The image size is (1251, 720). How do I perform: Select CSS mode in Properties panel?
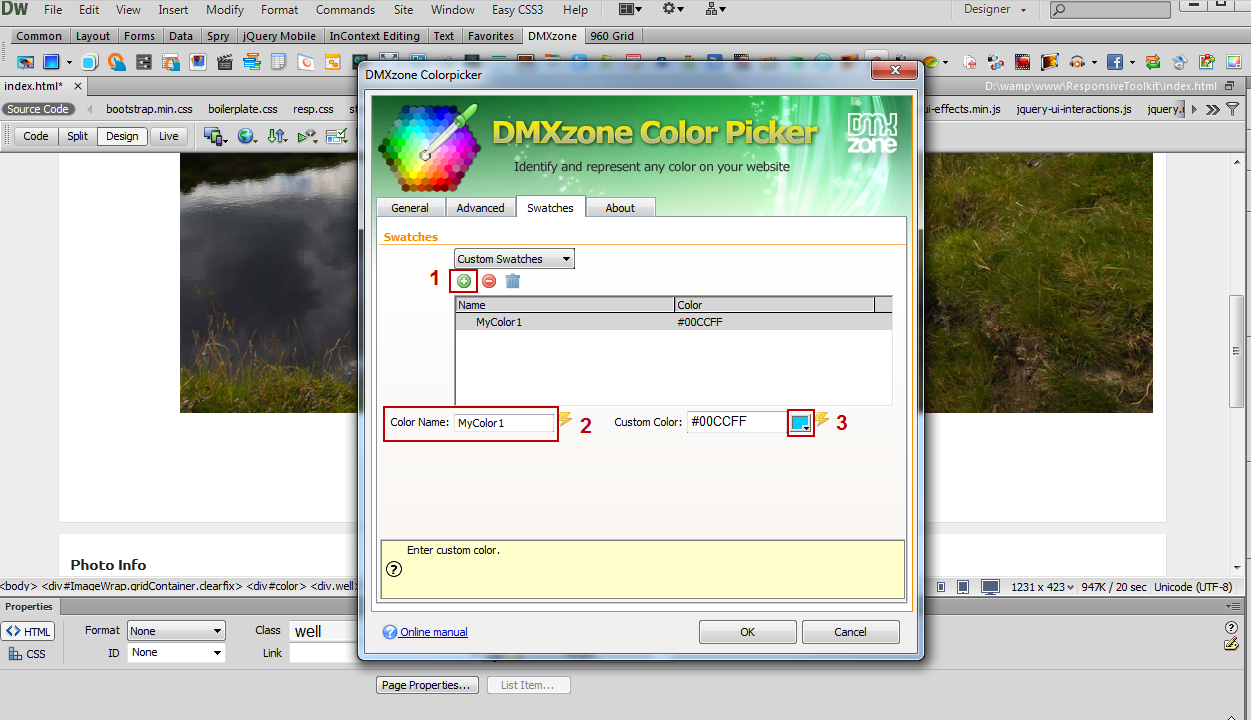28,654
